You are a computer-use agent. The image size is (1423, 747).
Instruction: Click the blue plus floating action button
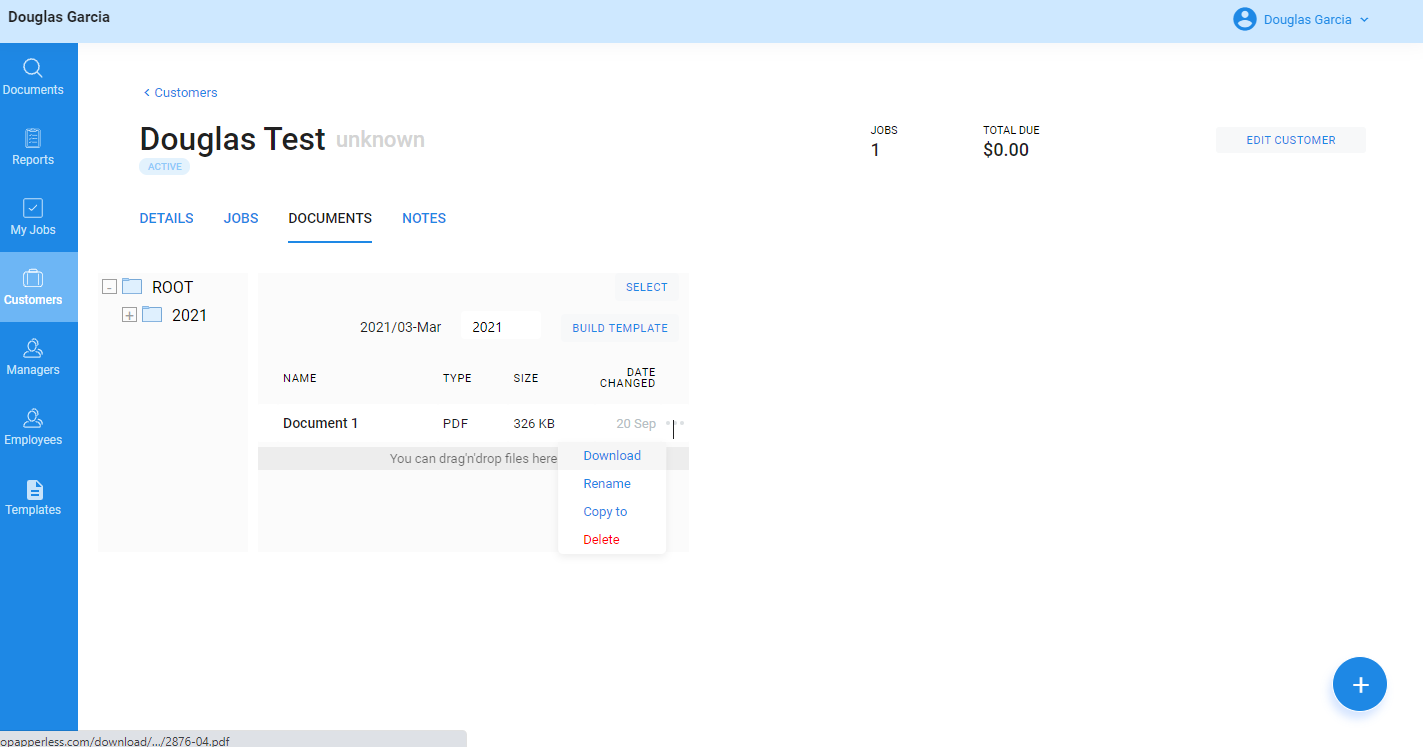tap(1360, 684)
